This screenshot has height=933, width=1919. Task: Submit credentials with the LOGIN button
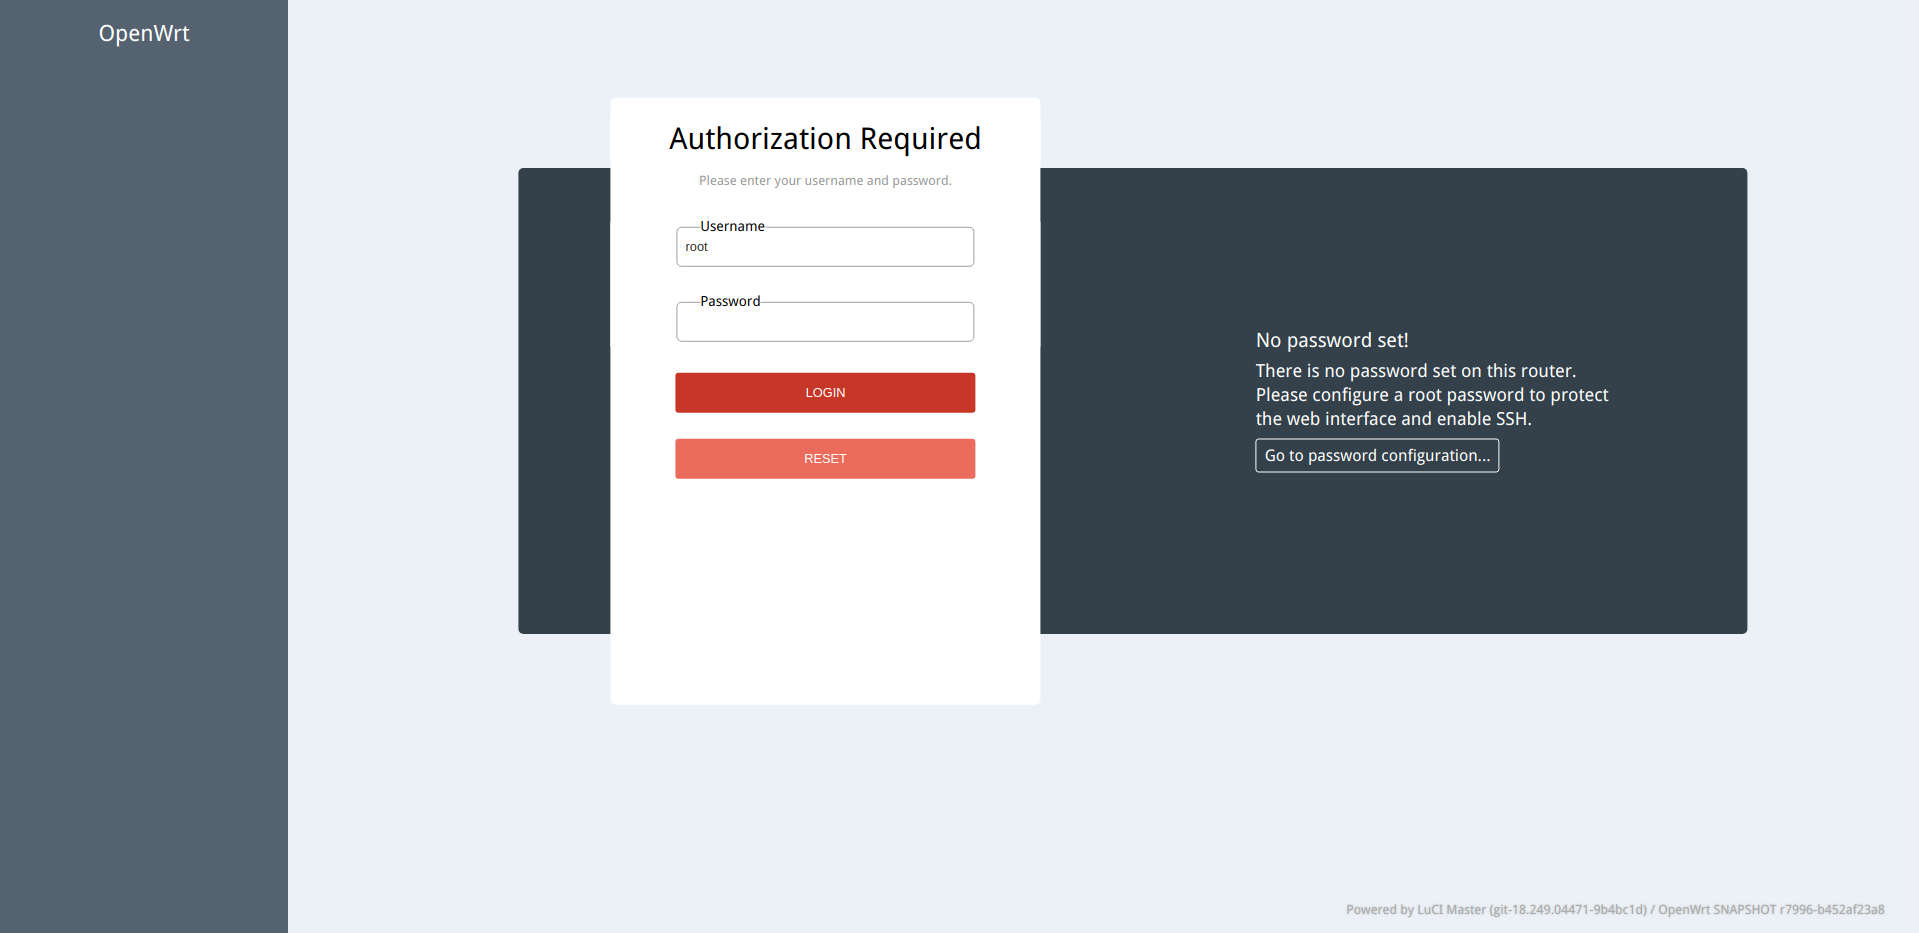(x=825, y=393)
